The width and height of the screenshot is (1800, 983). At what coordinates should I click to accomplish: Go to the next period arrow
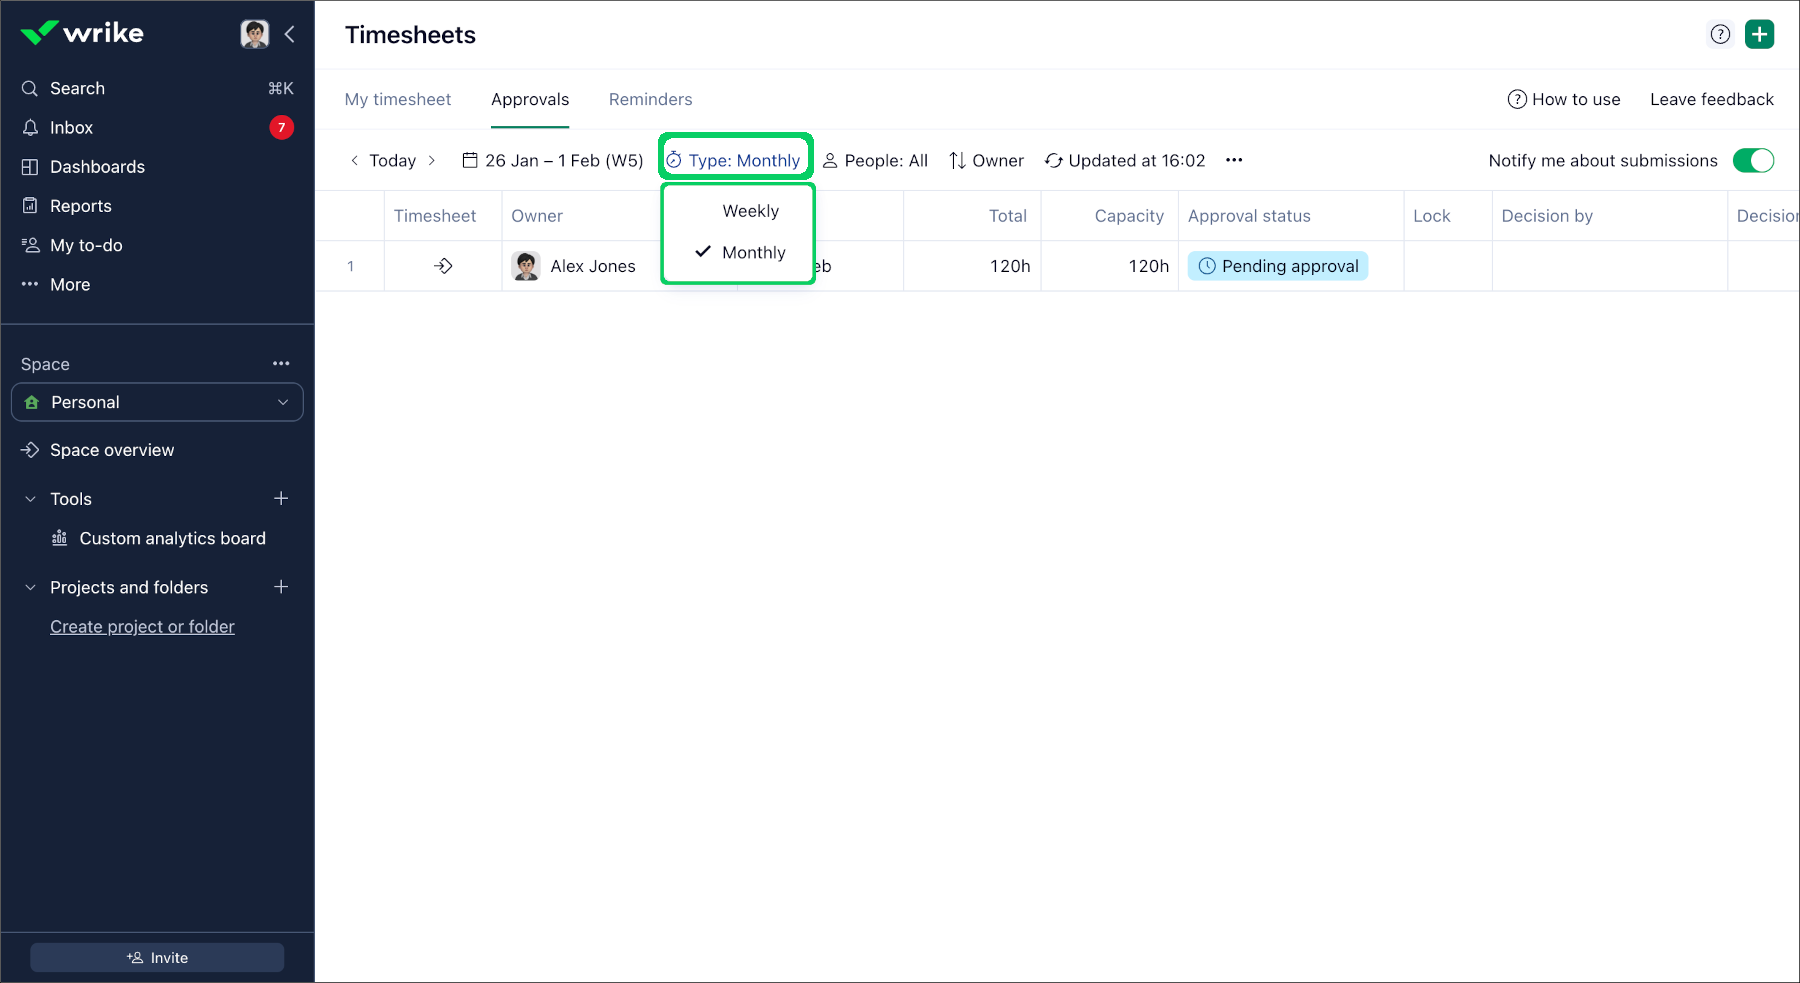[431, 160]
